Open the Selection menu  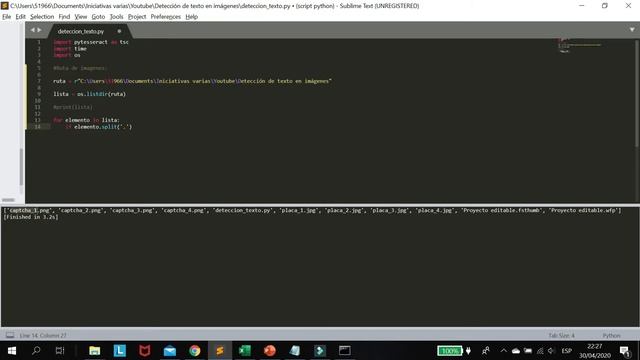(42, 17)
